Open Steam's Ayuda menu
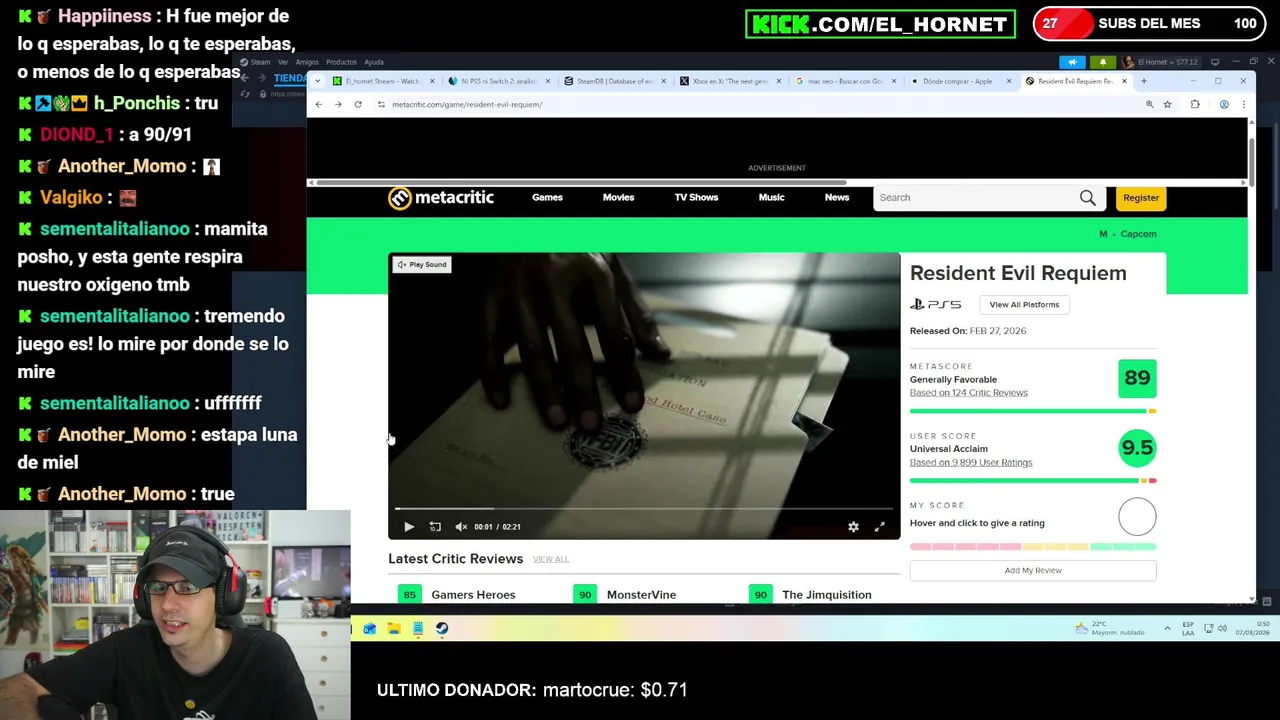 [374, 62]
